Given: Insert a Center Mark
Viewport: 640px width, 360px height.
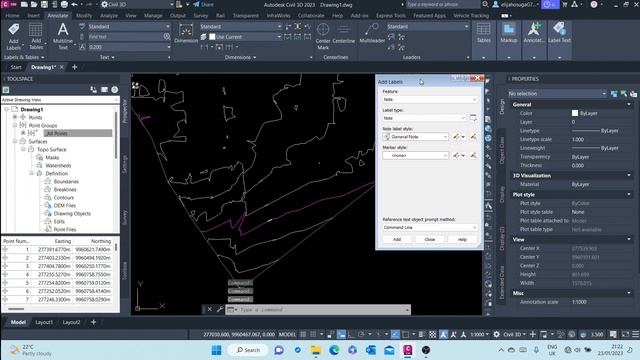Looking at the screenshot, I should point(323,36).
